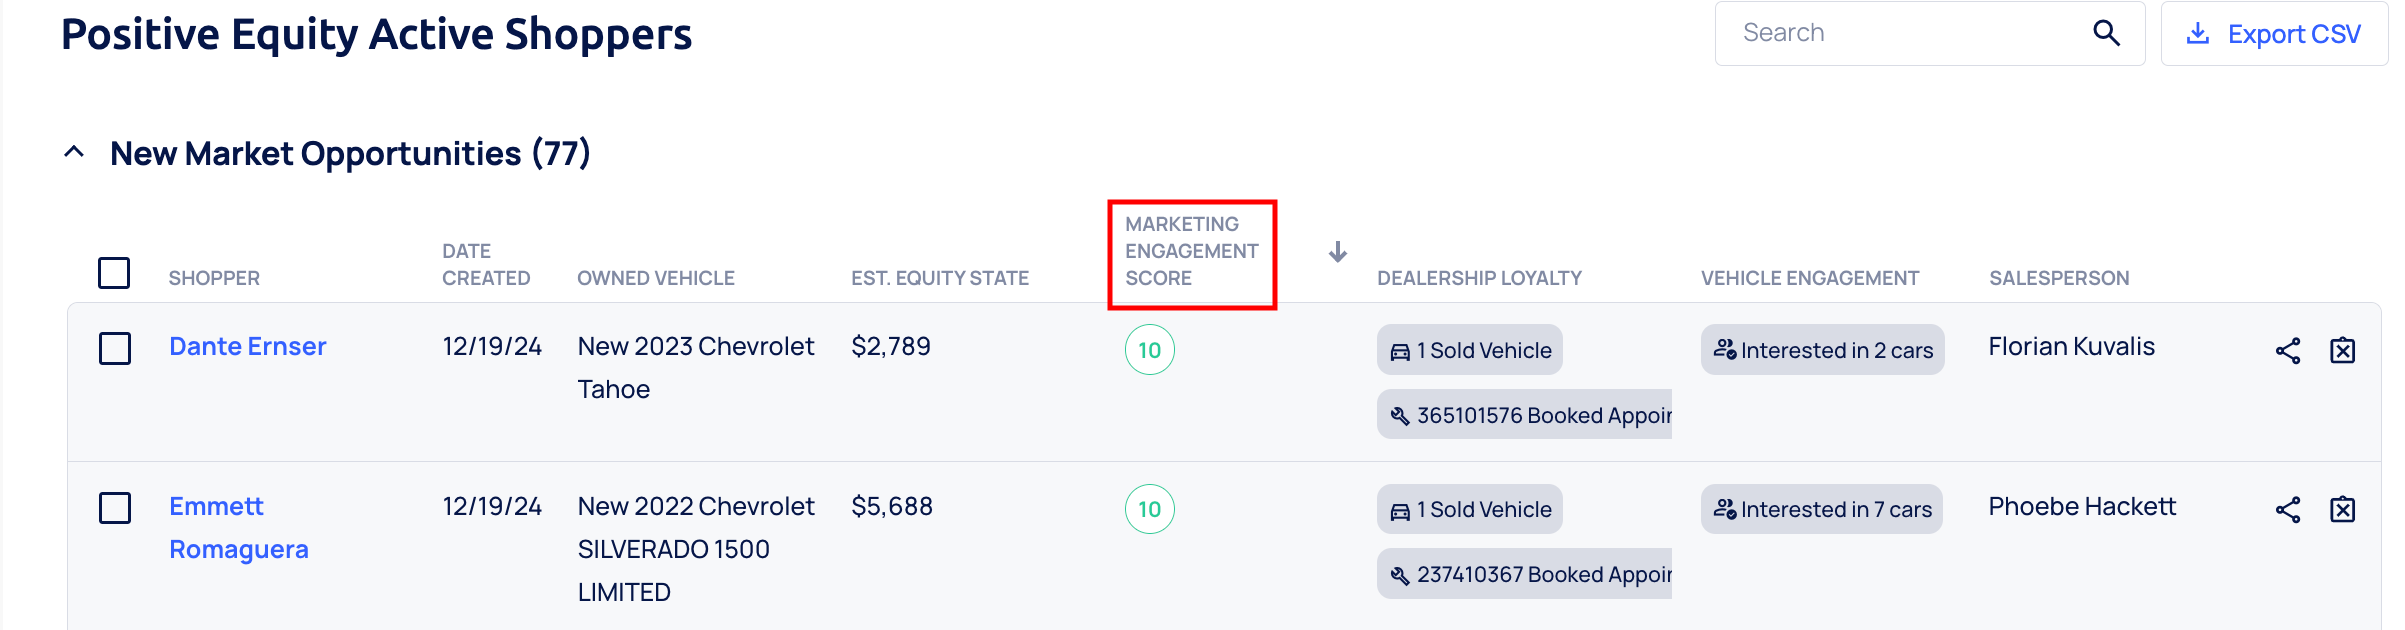Select the Emmett Romaguera row checkbox
2405x630 pixels.
115,508
